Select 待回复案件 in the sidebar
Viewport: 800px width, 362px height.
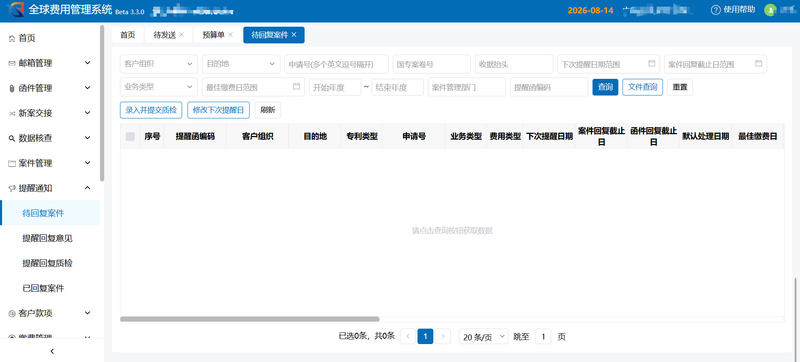[x=50, y=213]
